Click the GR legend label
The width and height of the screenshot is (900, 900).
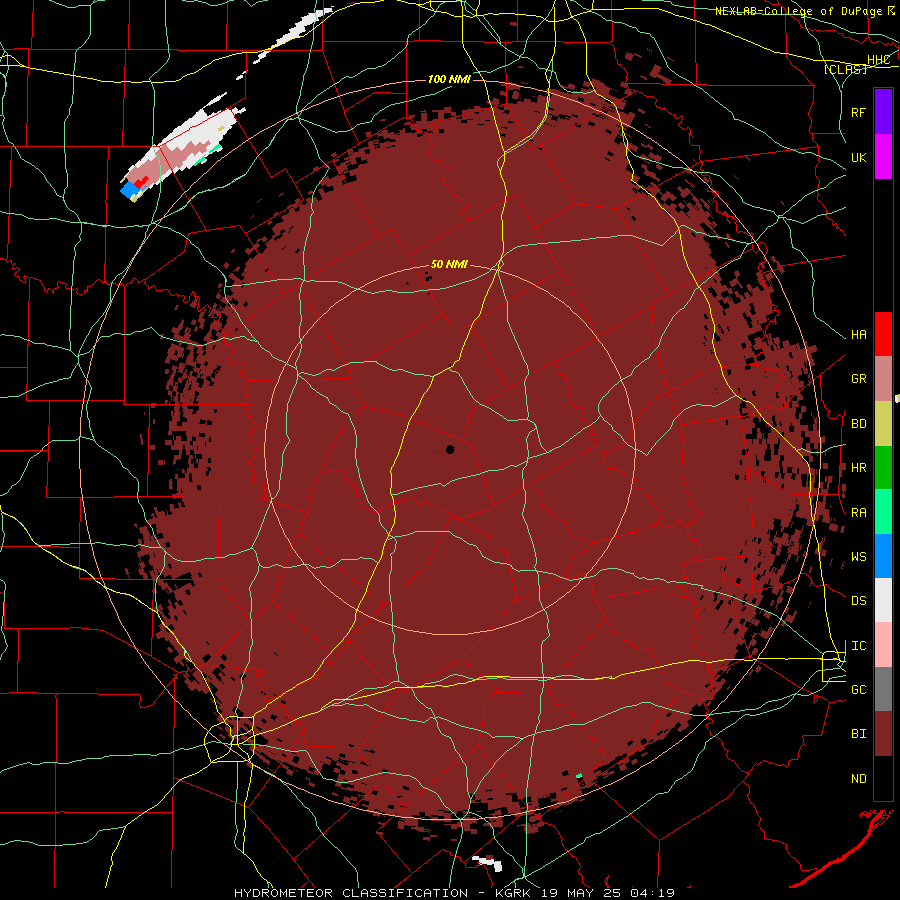[858, 379]
